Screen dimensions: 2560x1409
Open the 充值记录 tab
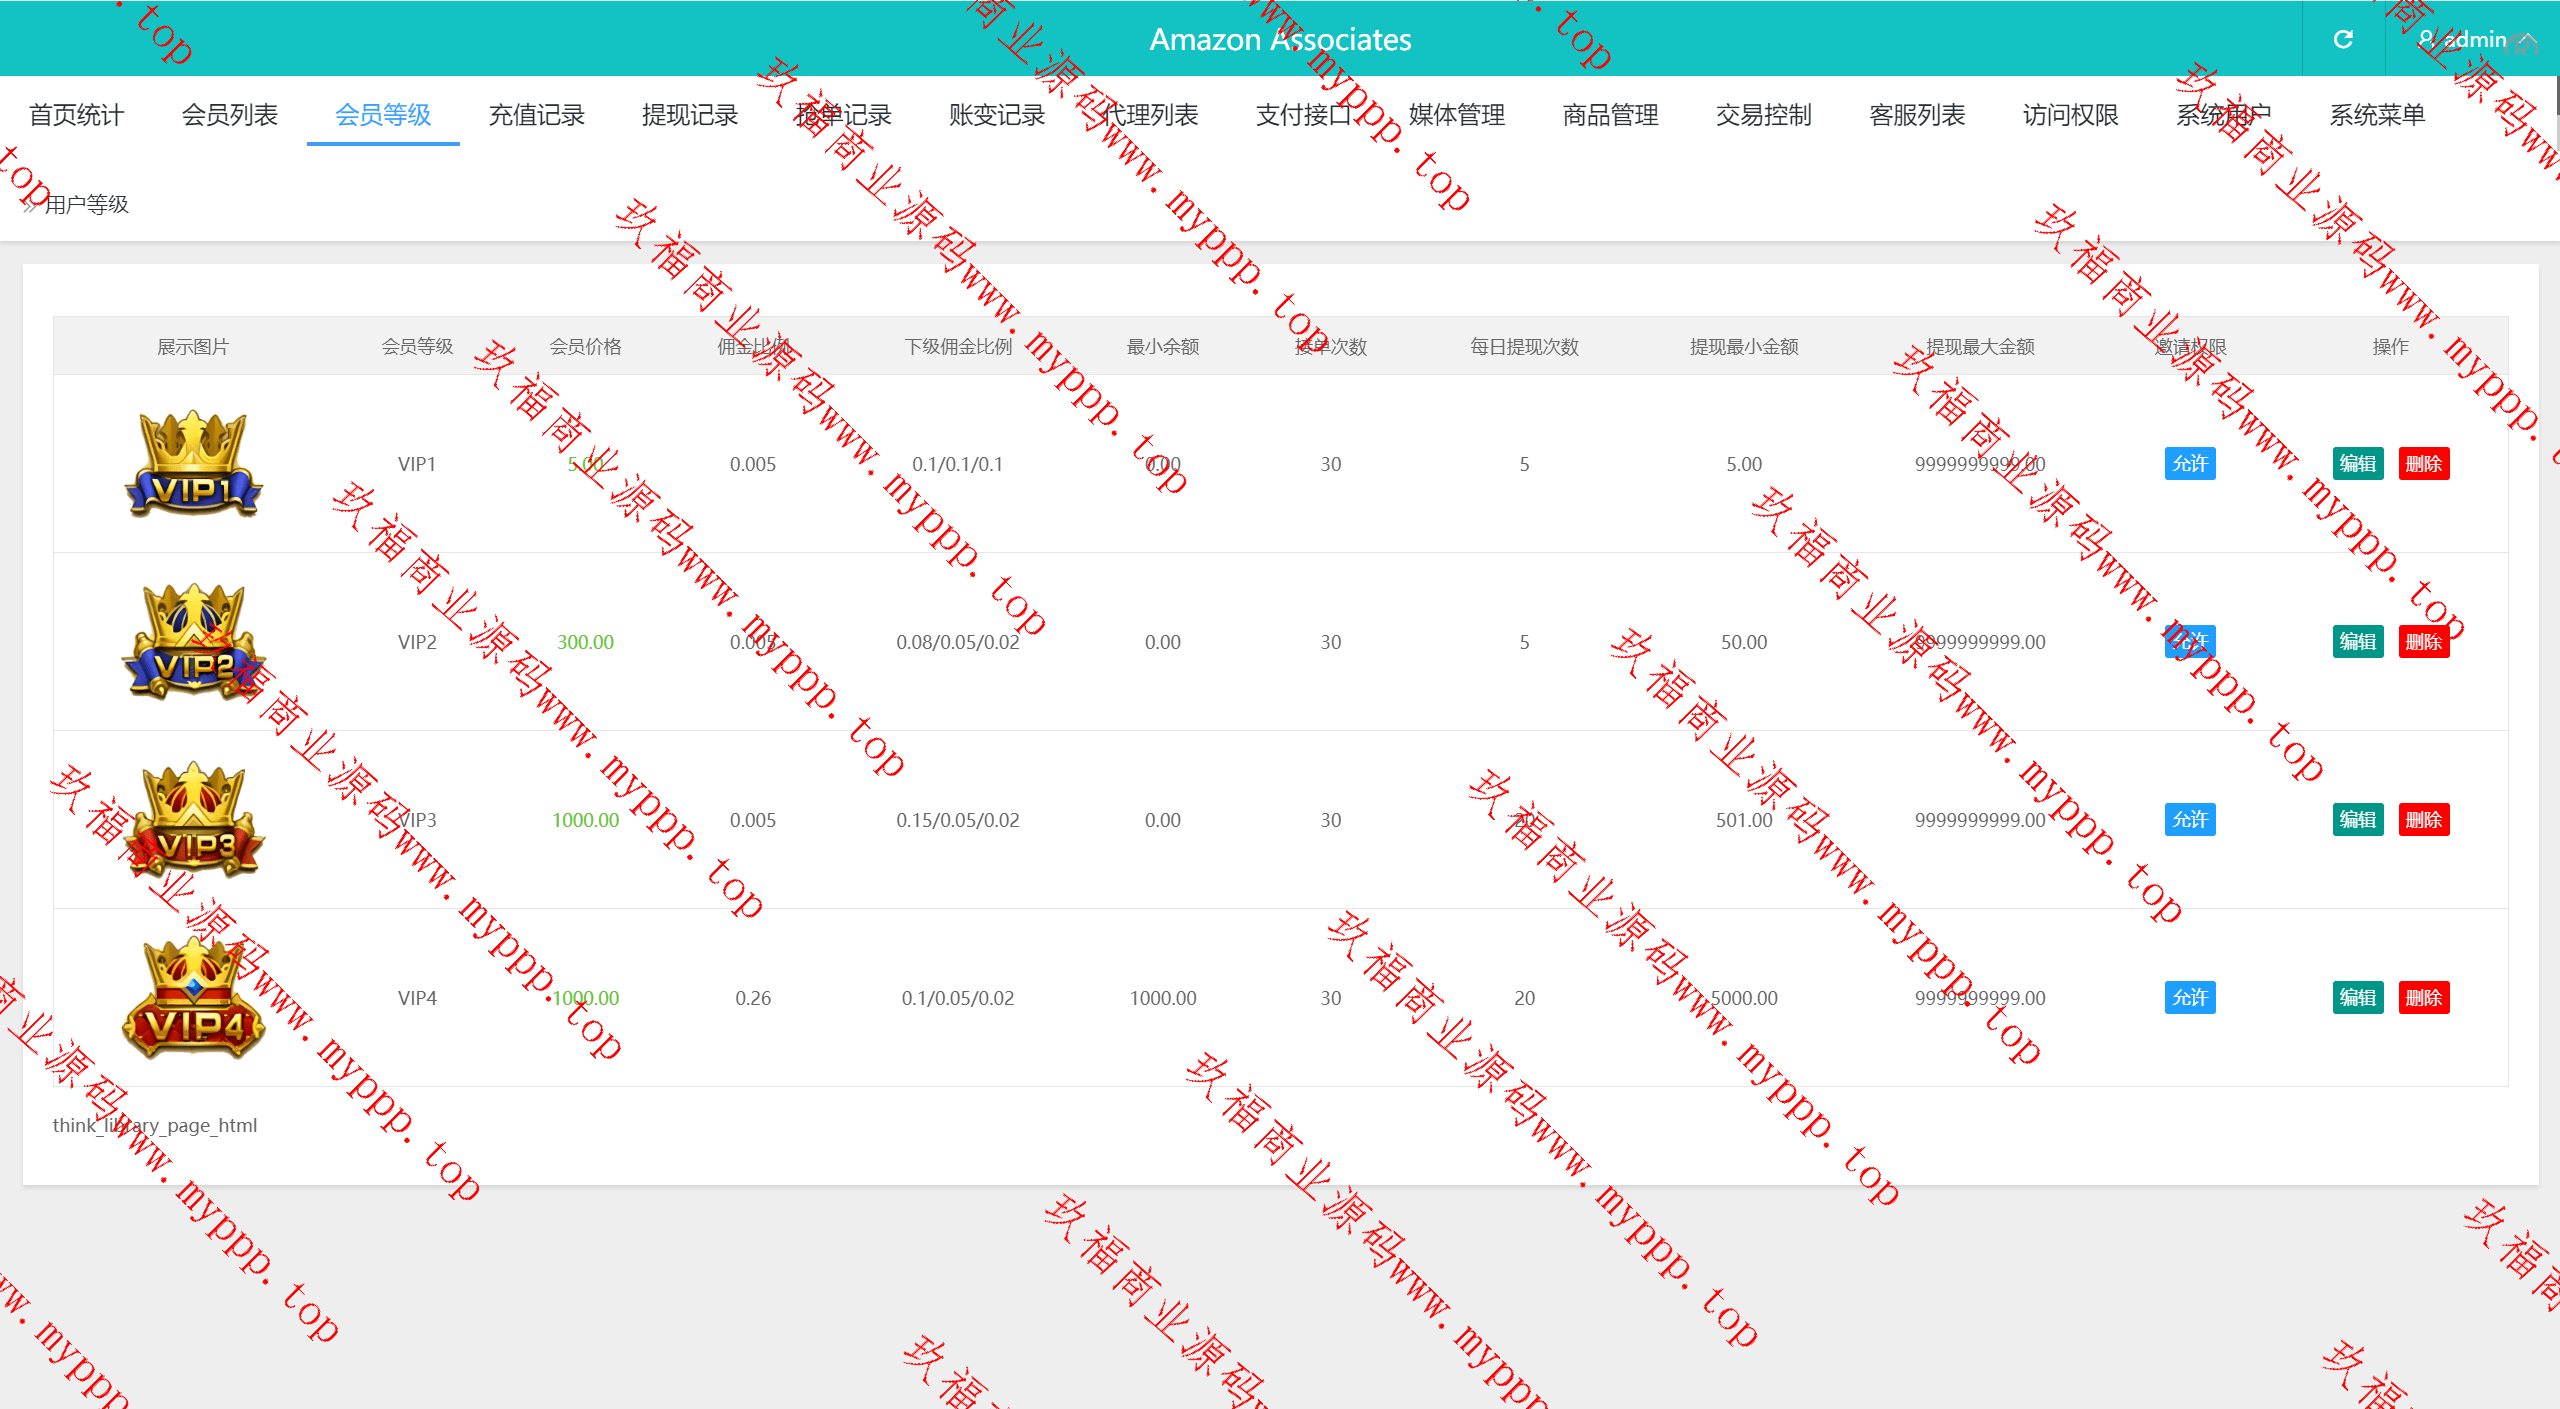[536, 115]
